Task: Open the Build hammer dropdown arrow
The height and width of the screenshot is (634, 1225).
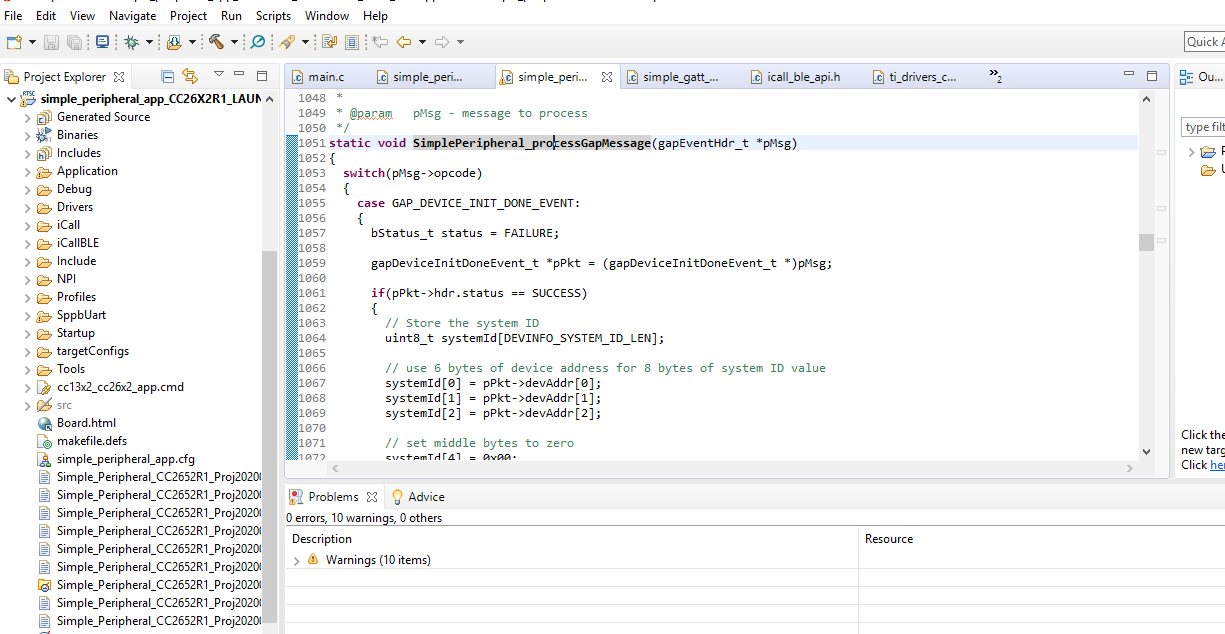Action: click(x=234, y=42)
